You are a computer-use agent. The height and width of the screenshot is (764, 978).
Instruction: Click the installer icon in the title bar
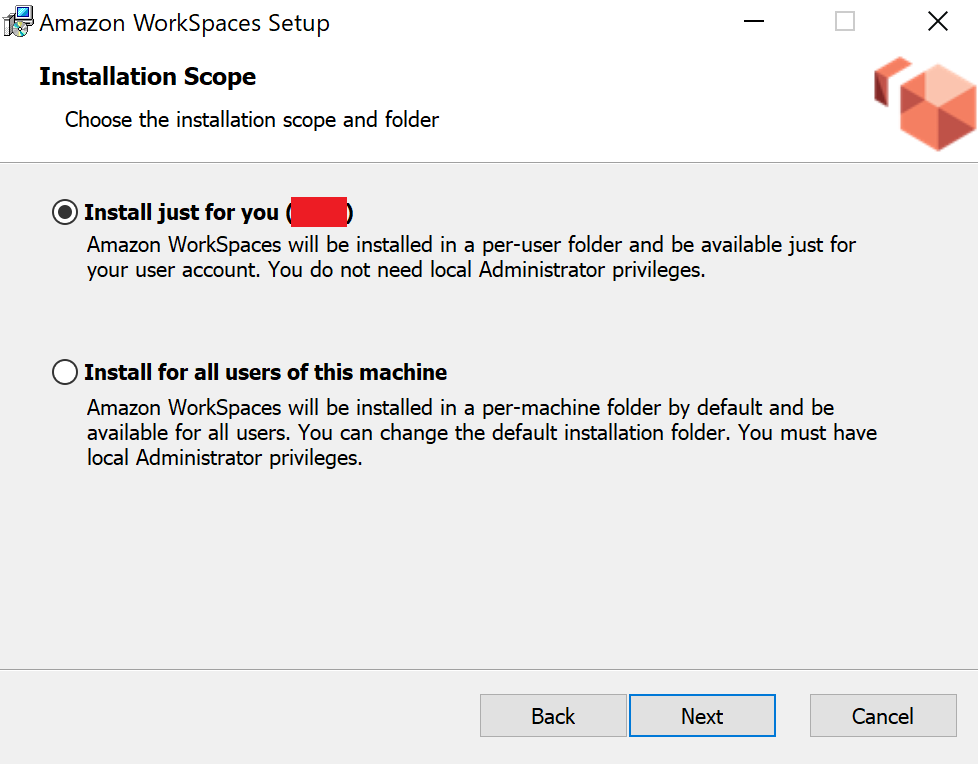pos(17,21)
